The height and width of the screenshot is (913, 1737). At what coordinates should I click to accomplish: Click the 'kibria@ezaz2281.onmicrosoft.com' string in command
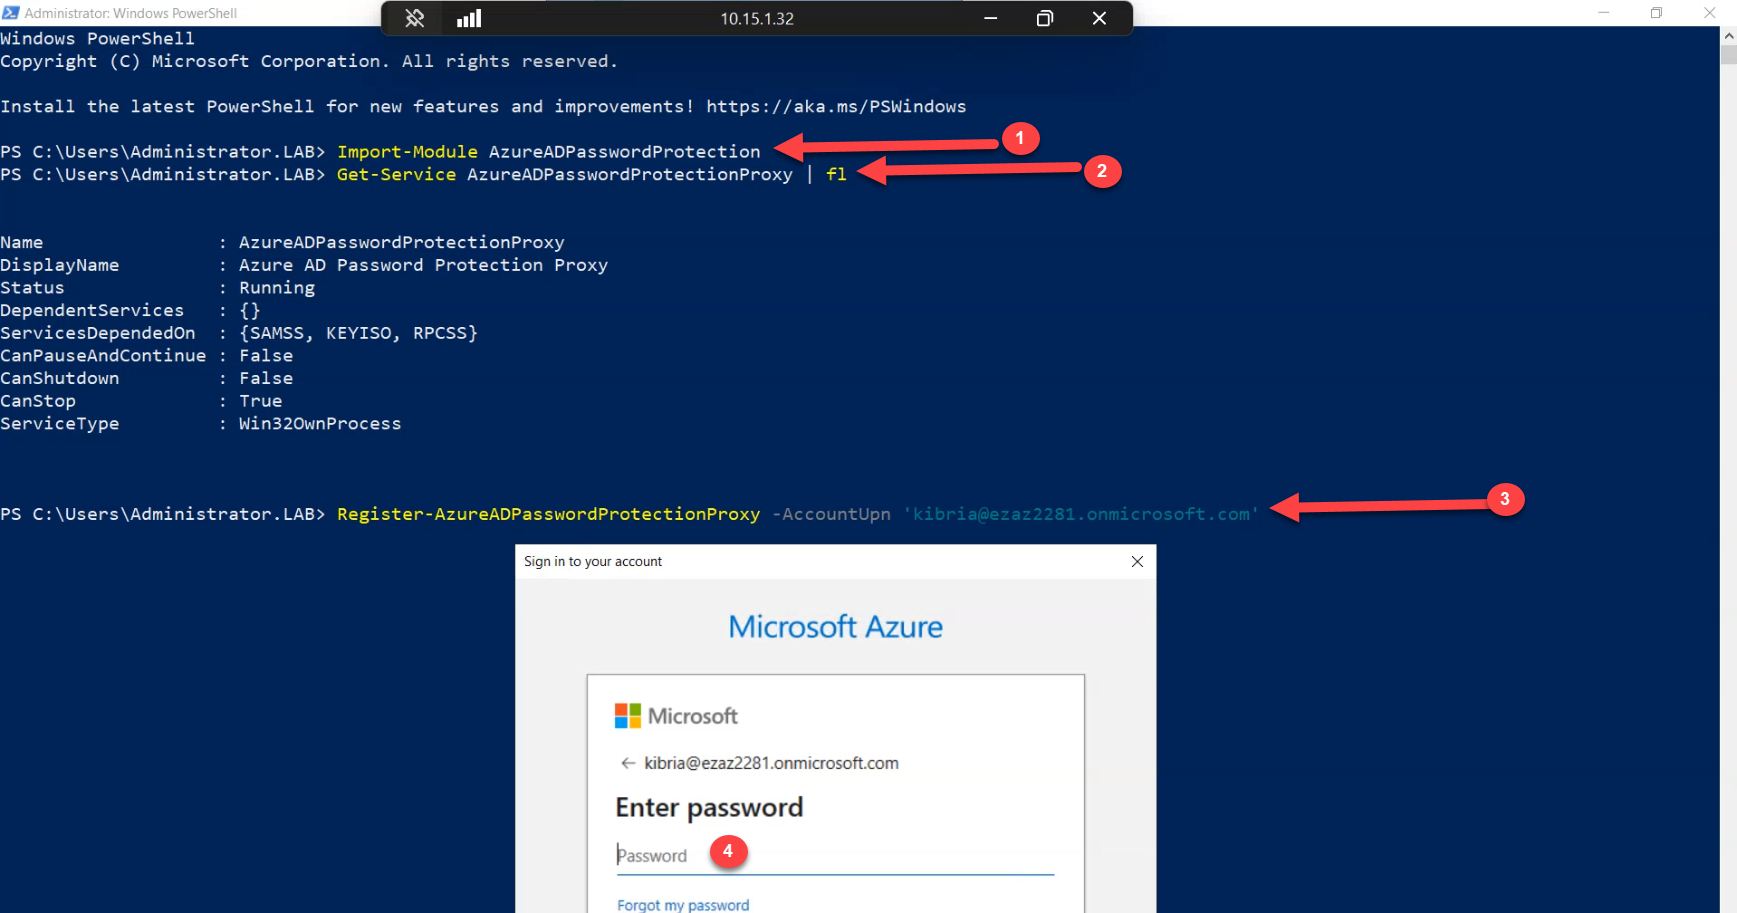click(x=1081, y=513)
